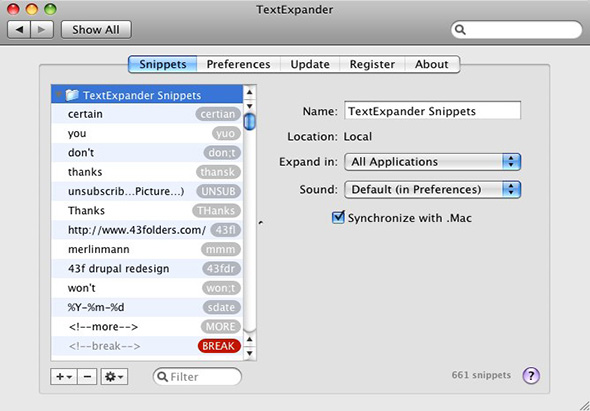Open the add (+) snippet menu
The width and height of the screenshot is (590, 411).
point(64,376)
